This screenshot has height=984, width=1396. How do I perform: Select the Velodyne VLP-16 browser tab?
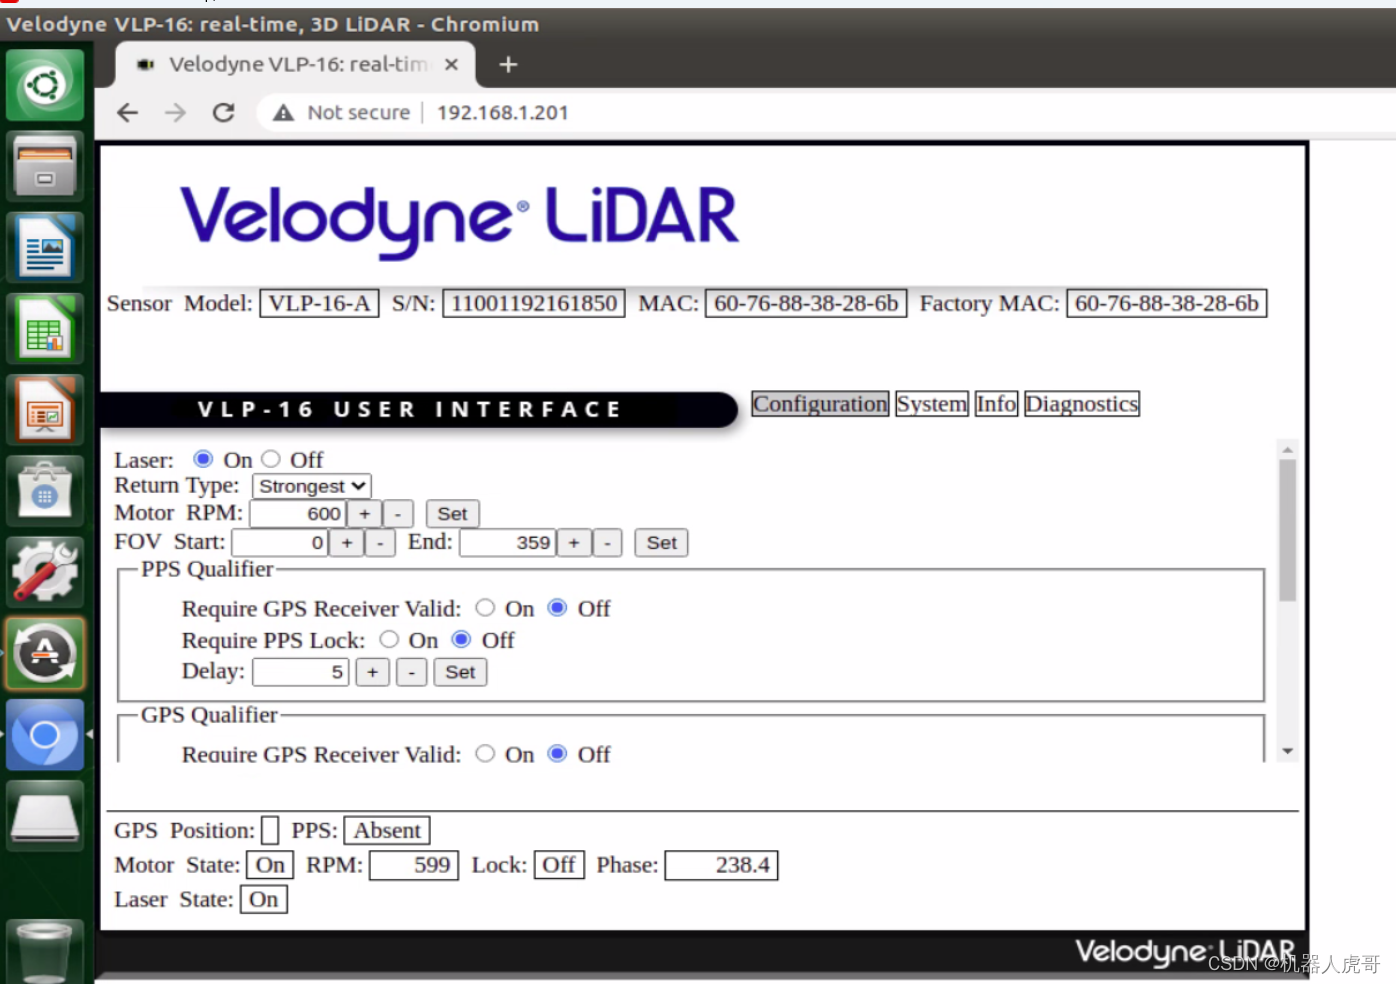296,64
